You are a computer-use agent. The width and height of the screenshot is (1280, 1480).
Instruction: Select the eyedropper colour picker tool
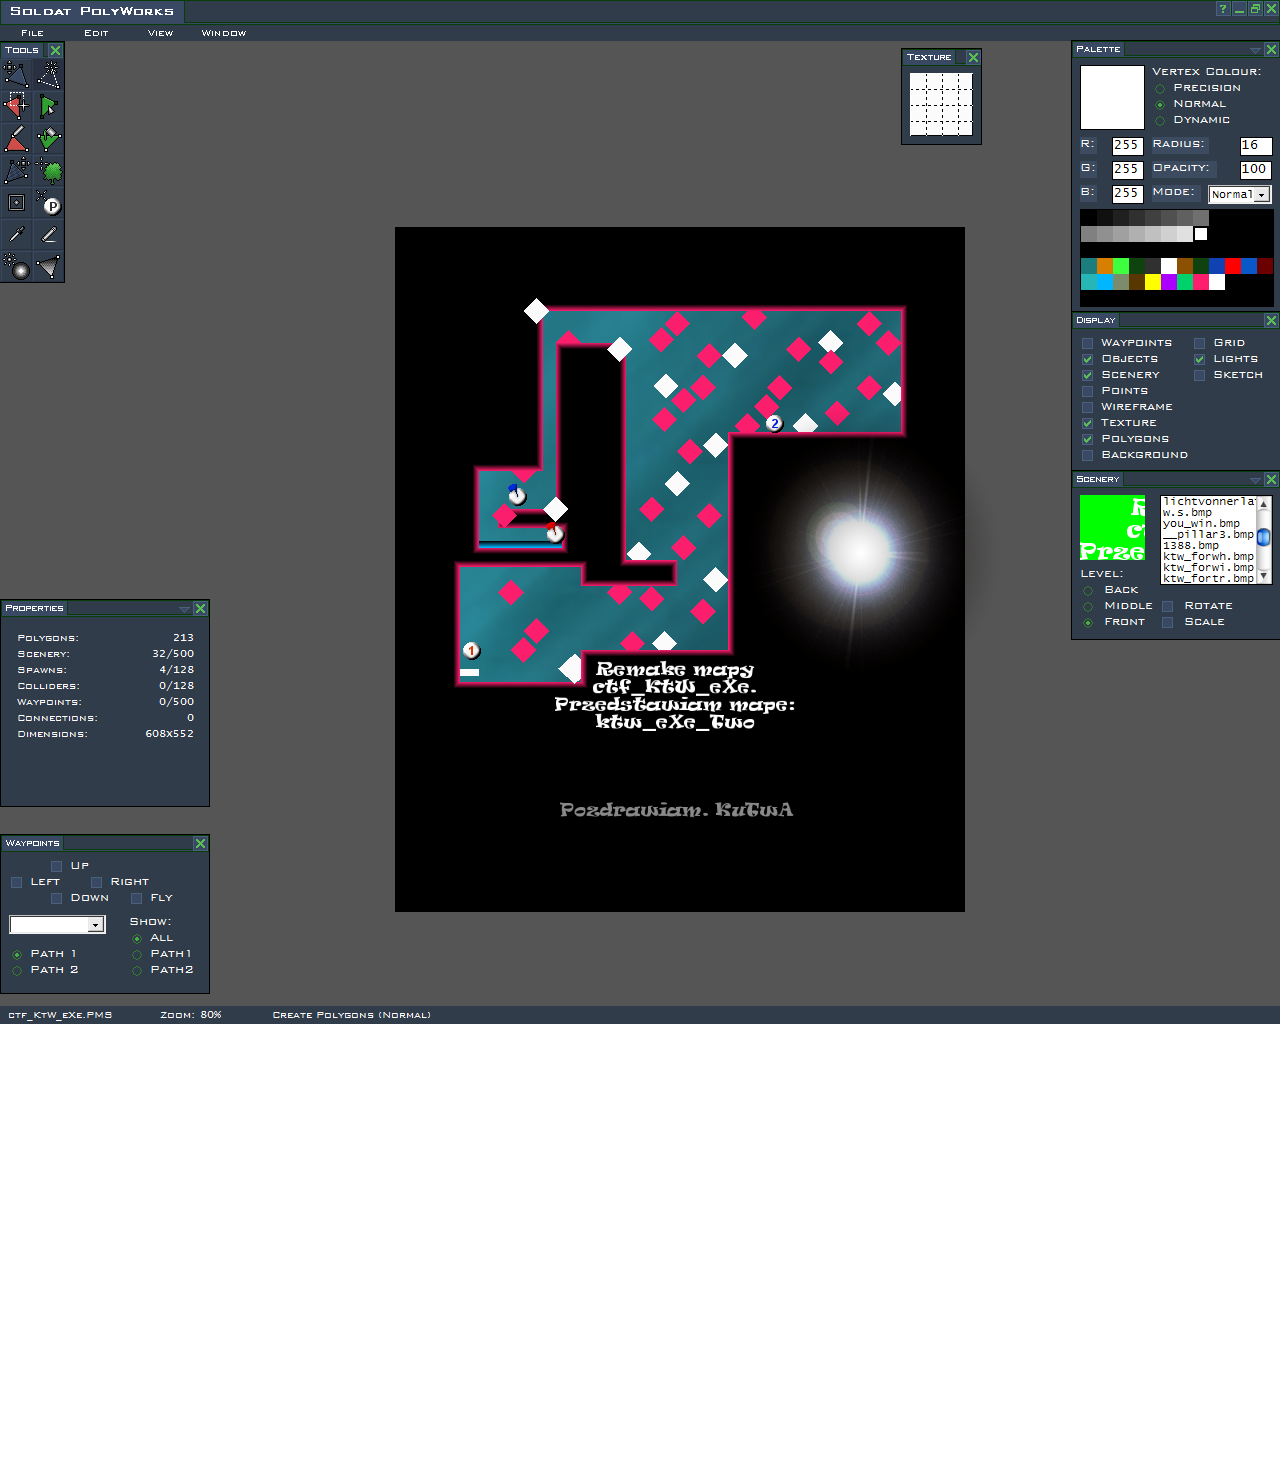pos(16,235)
